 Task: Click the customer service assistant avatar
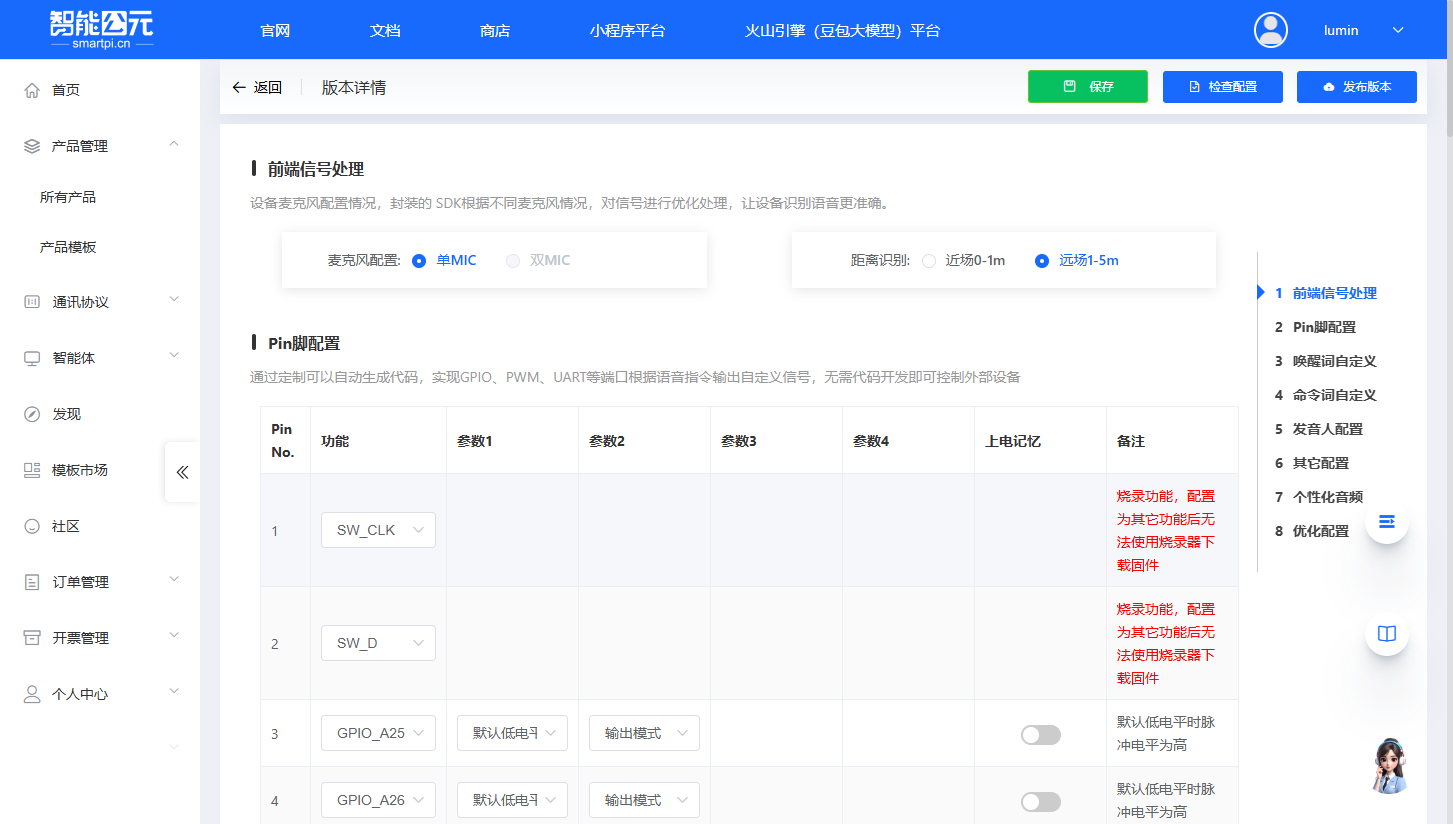coord(1388,766)
